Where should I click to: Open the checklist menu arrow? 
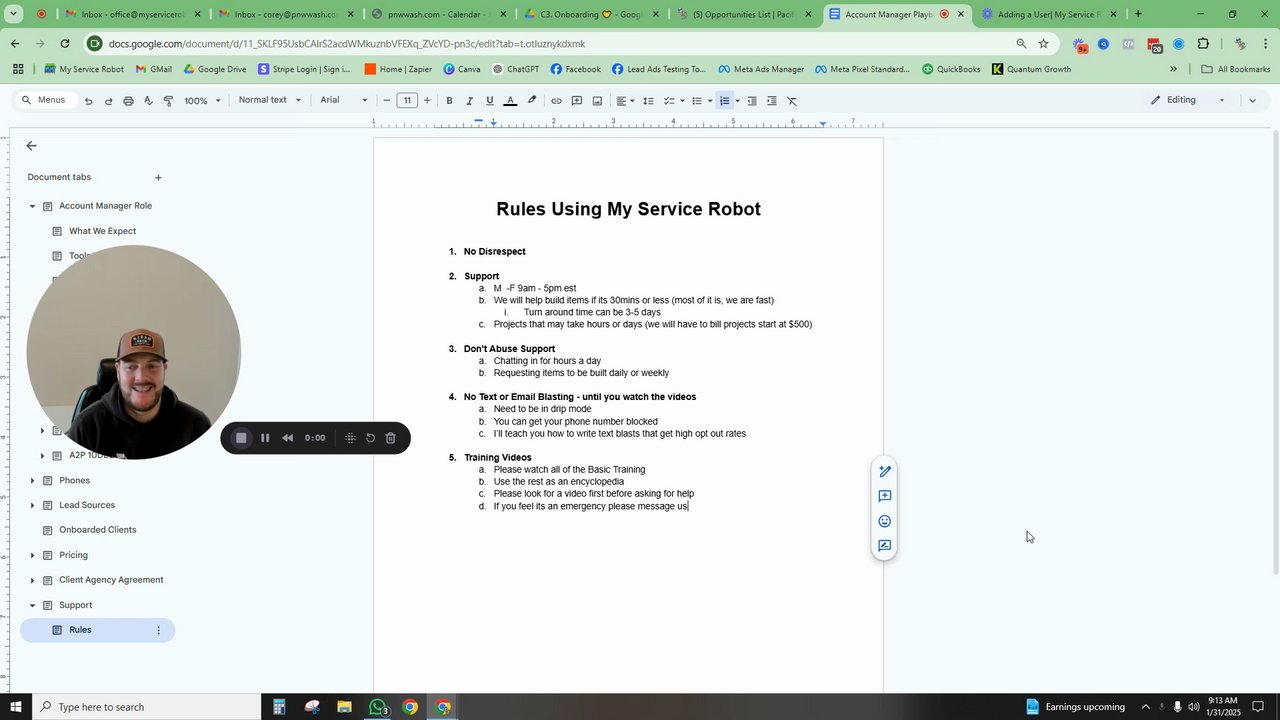pyautogui.click(x=682, y=101)
